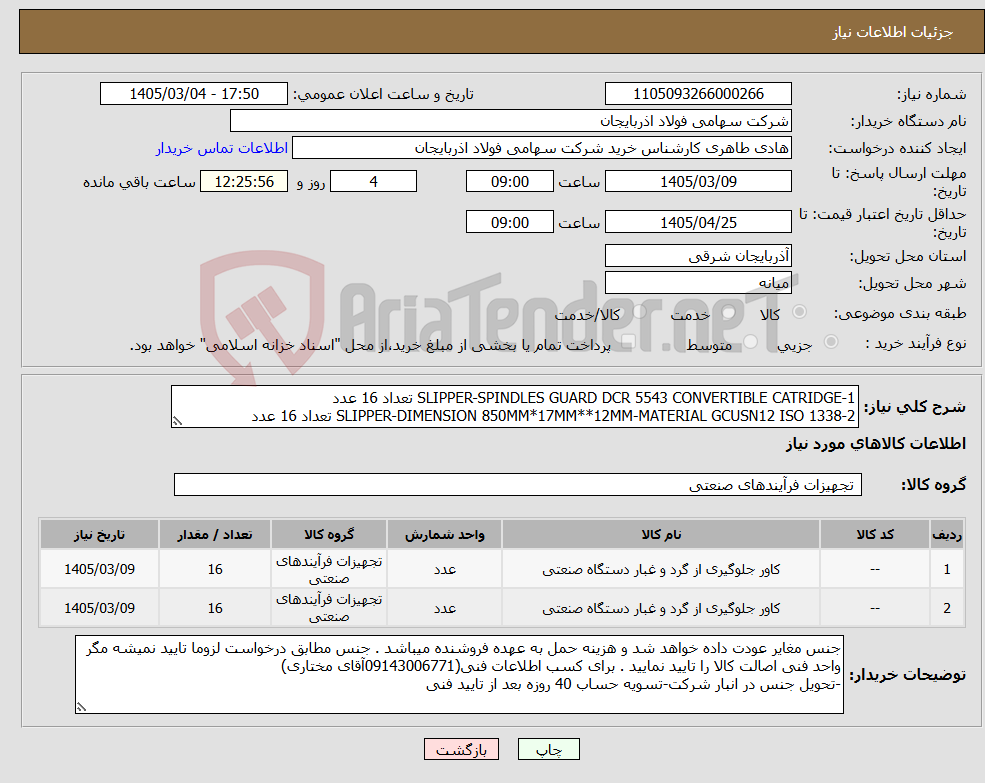The height and width of the screenshot is (783, 985).
Task: Click goods group cell in row 2
Action: [x=329, y=608]
